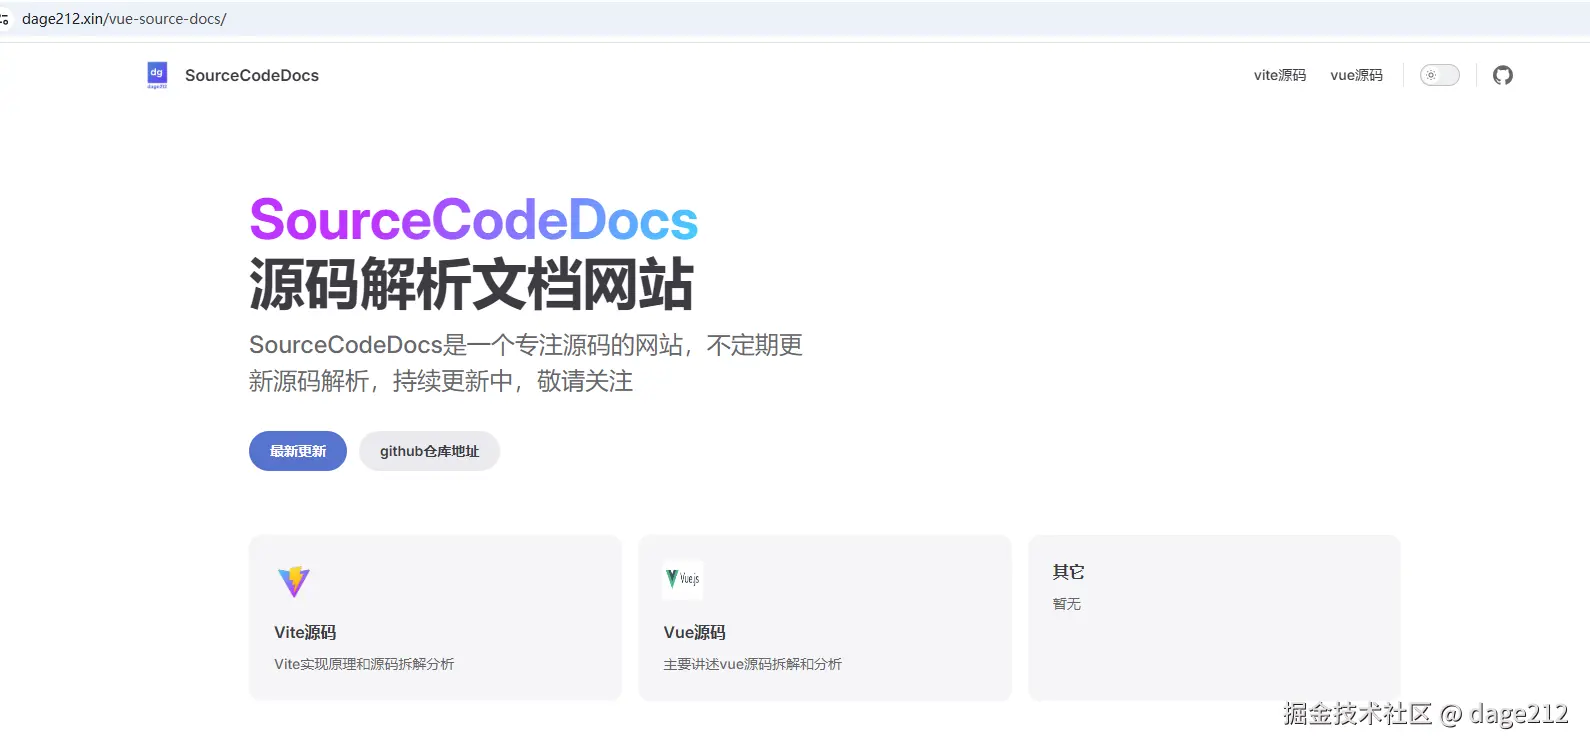1590x751 pixels.
Task: Click the SourceCodeDocs site title link
Action: (x=252, y=75)
